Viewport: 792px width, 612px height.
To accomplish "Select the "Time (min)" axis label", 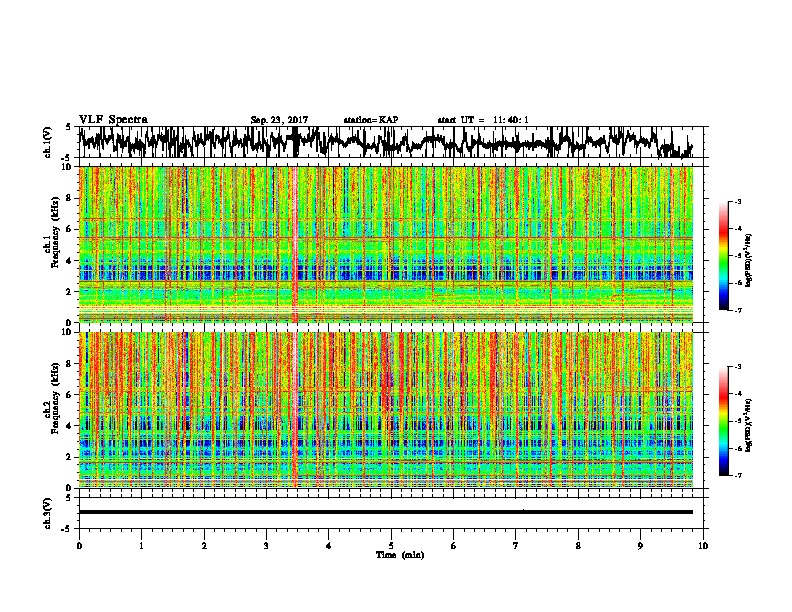I will pos(400,555).
